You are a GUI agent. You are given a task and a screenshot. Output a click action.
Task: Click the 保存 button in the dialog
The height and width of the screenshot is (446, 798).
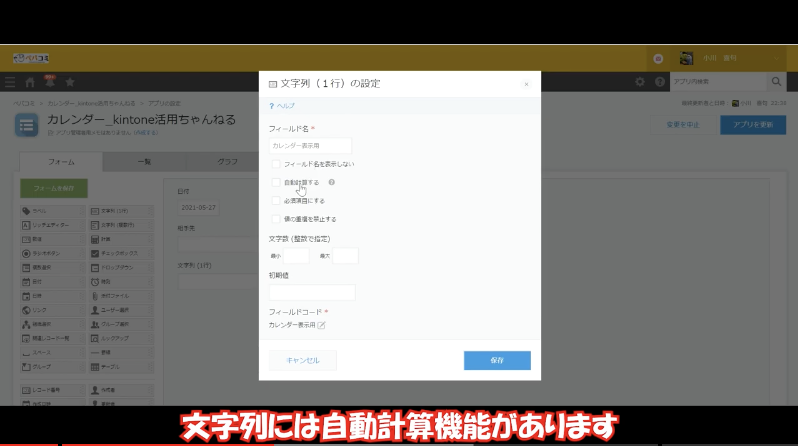497,360
